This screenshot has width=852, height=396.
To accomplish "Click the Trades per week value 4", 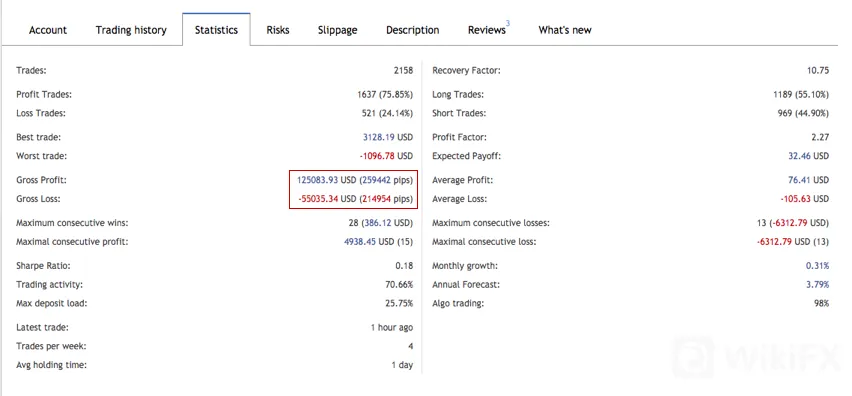I will (410, 347).
